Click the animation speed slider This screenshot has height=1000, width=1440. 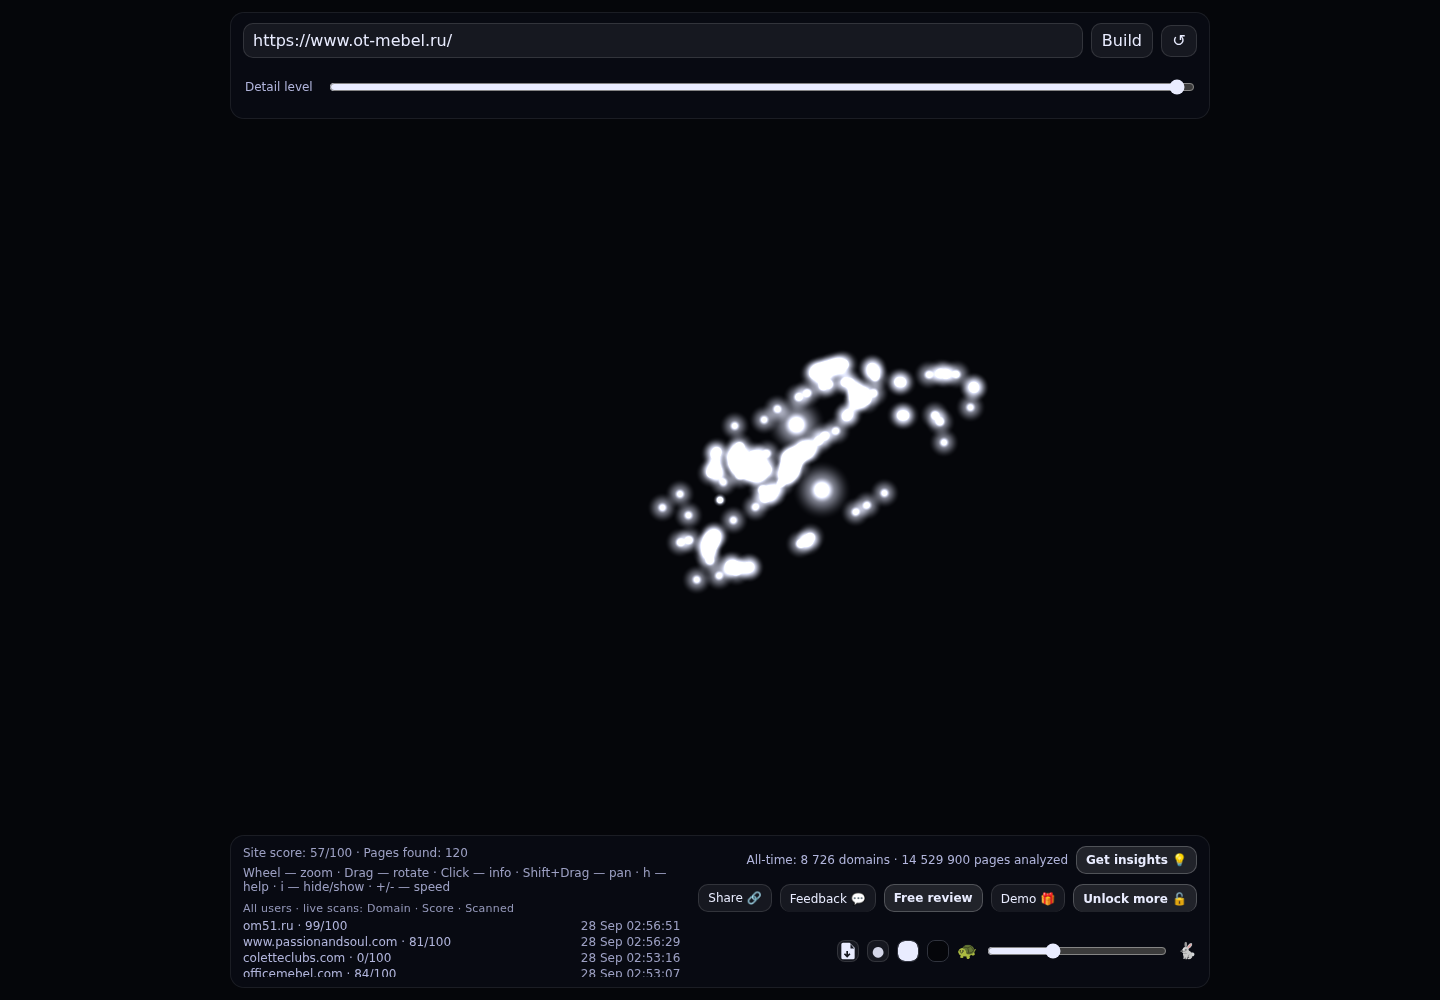pyautogui.click(x=1077, y=951)
